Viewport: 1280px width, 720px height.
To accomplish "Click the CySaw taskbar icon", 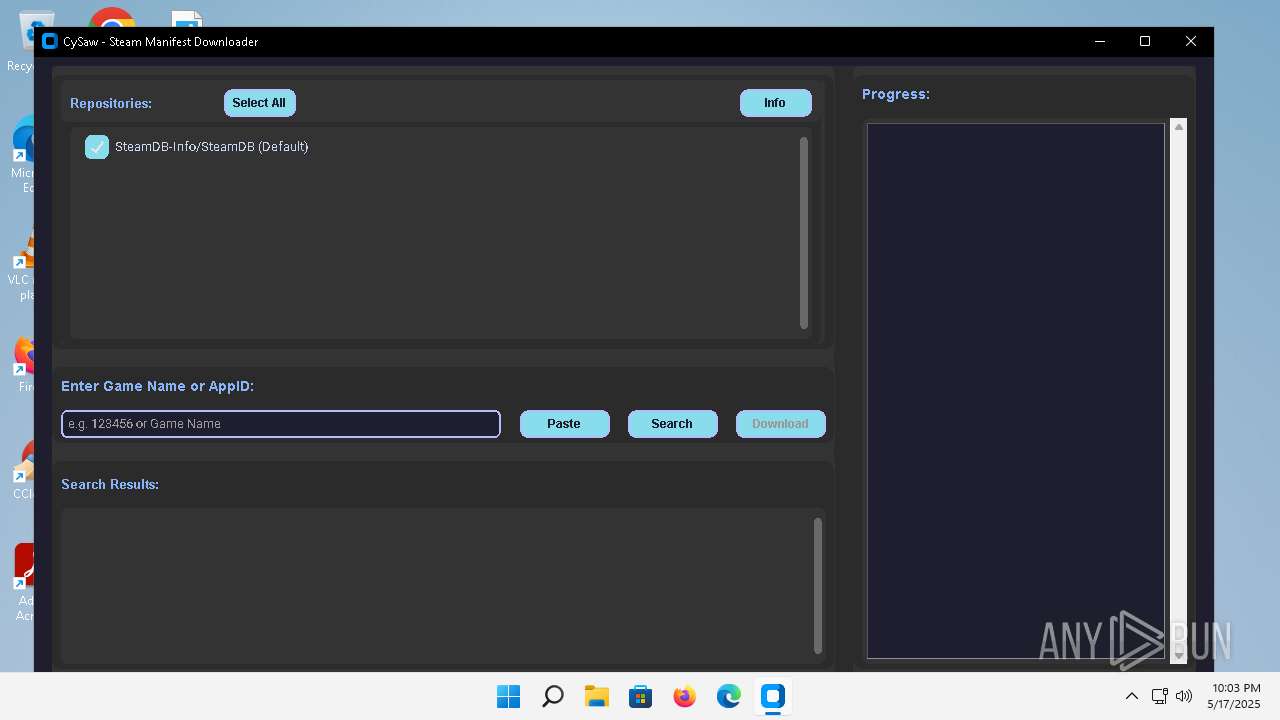I will [773, 697].
